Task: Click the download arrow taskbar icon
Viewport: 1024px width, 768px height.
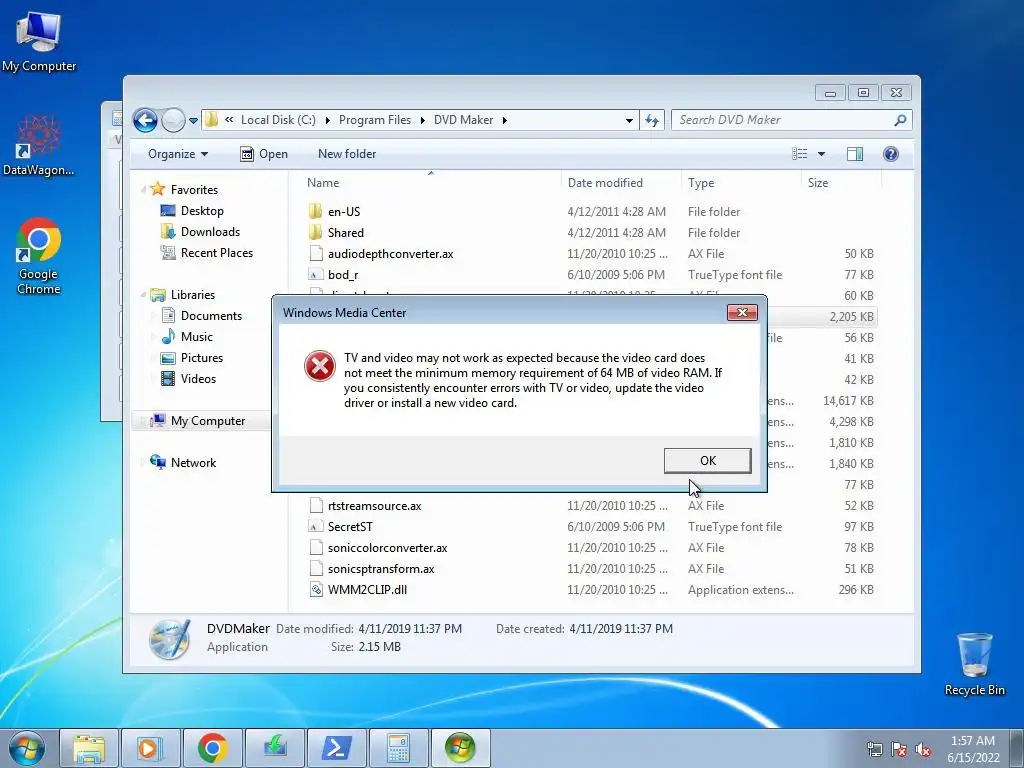Action: point(274,748)
